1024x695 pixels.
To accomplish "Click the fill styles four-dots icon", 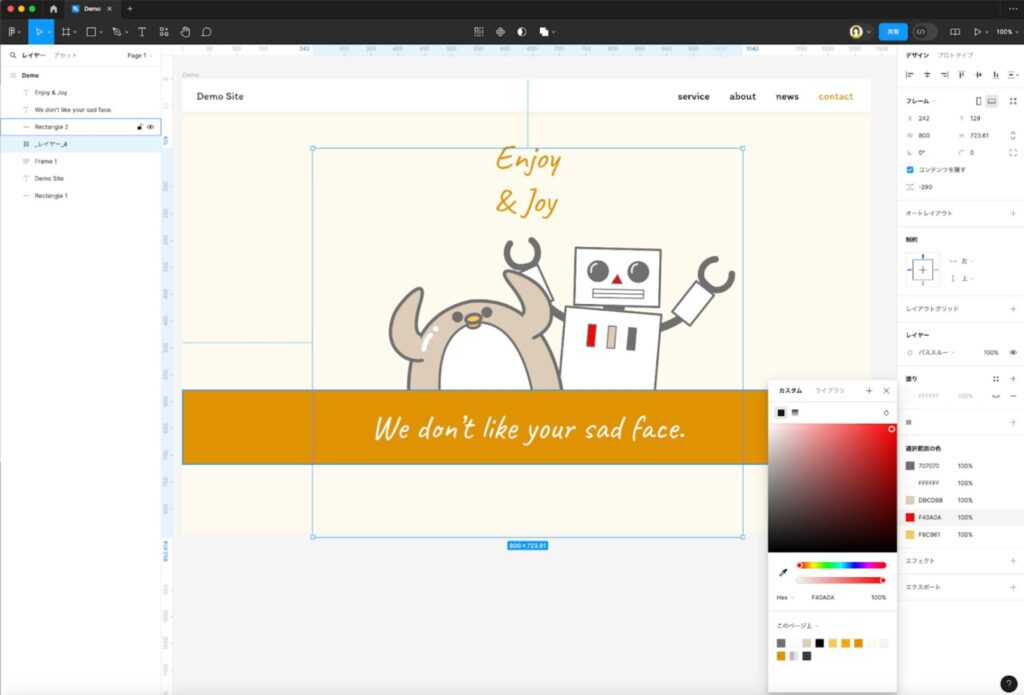I will pyautogui.click(x=996, y=379).
